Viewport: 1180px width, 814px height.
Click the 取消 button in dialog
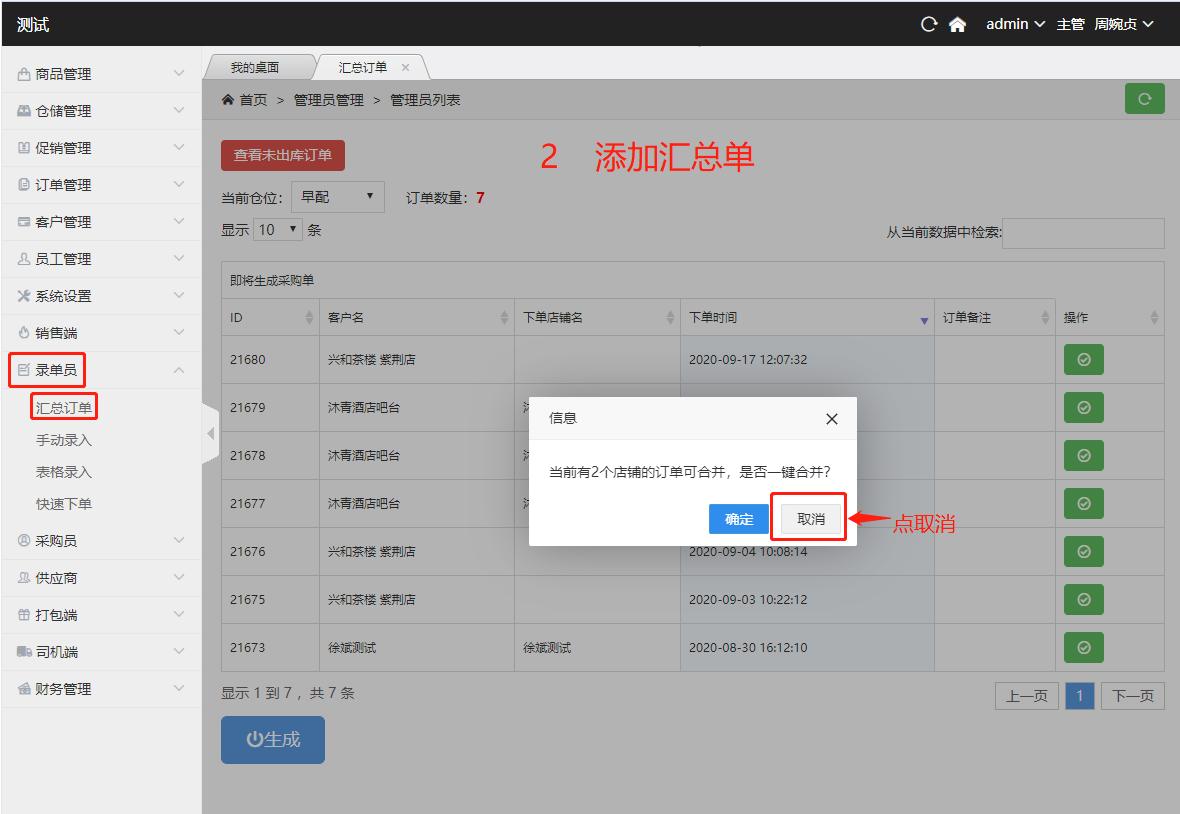tap(811, 519)
